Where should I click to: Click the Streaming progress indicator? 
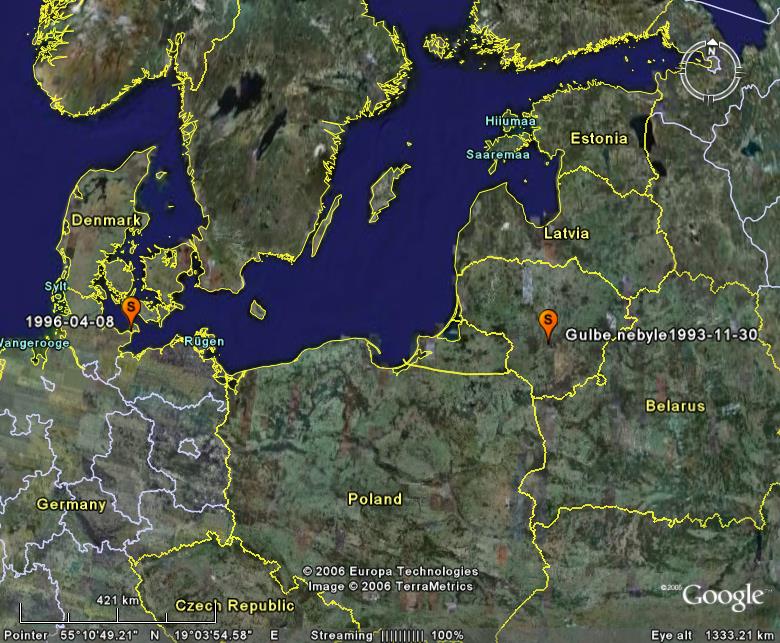[x=386, y=635]
